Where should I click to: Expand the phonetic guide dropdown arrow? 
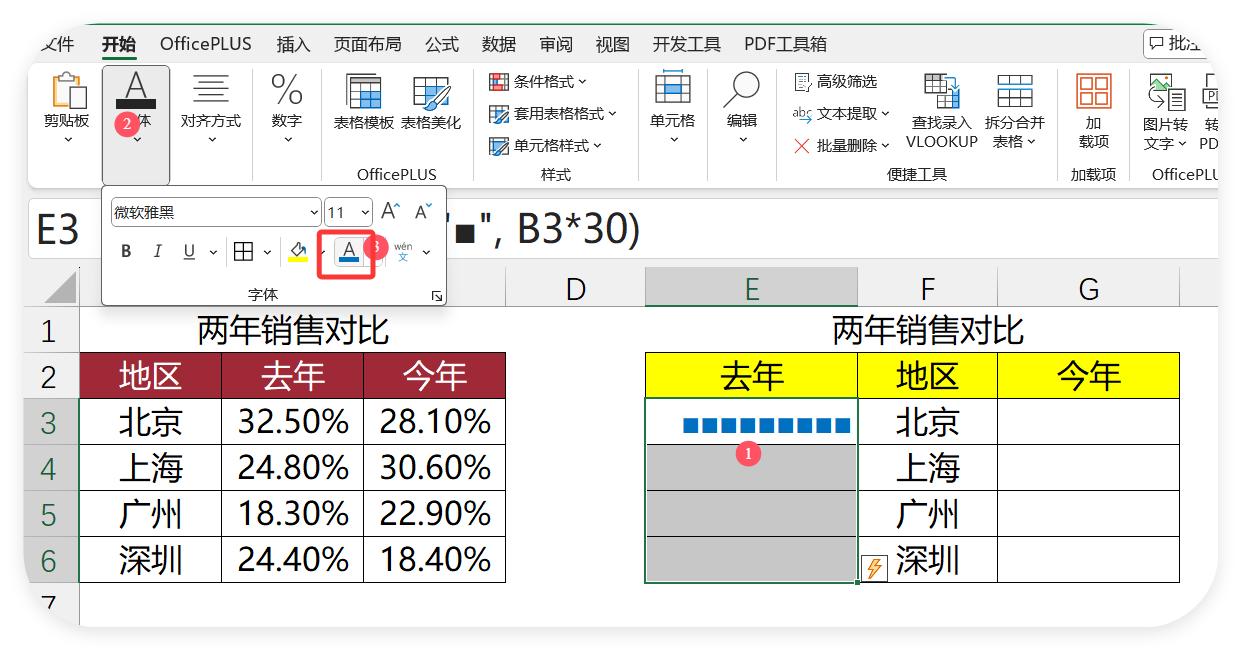427,252
